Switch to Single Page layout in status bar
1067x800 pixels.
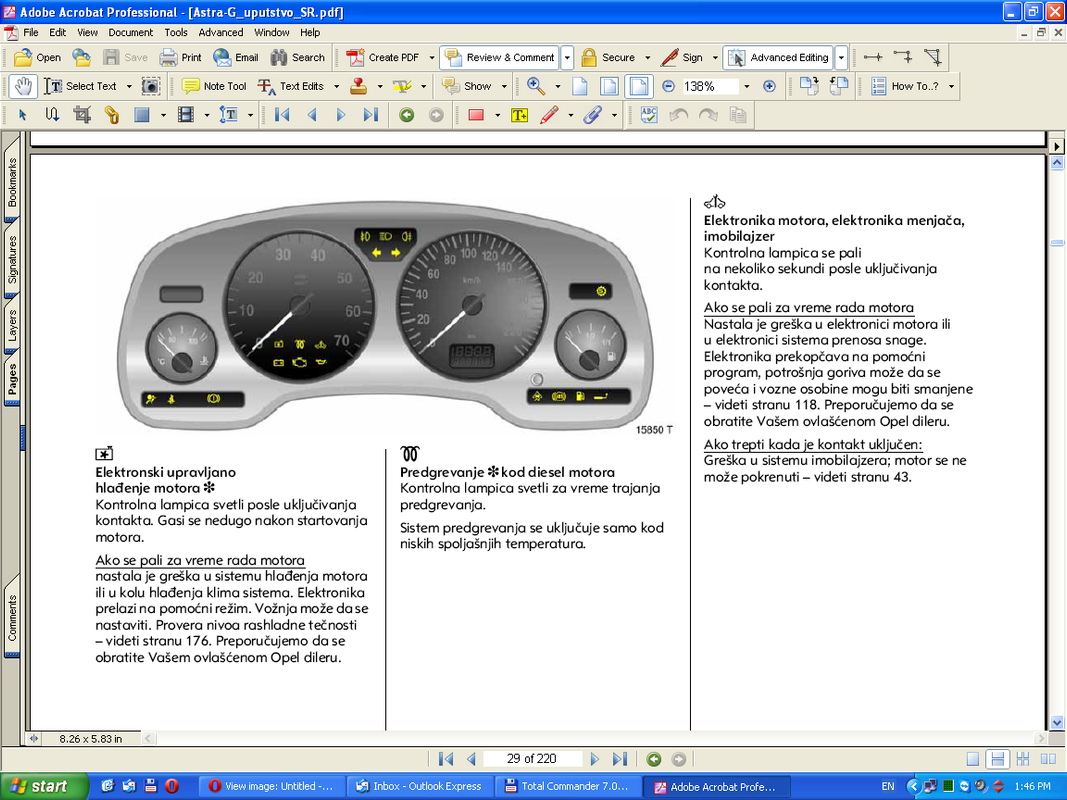973,759
